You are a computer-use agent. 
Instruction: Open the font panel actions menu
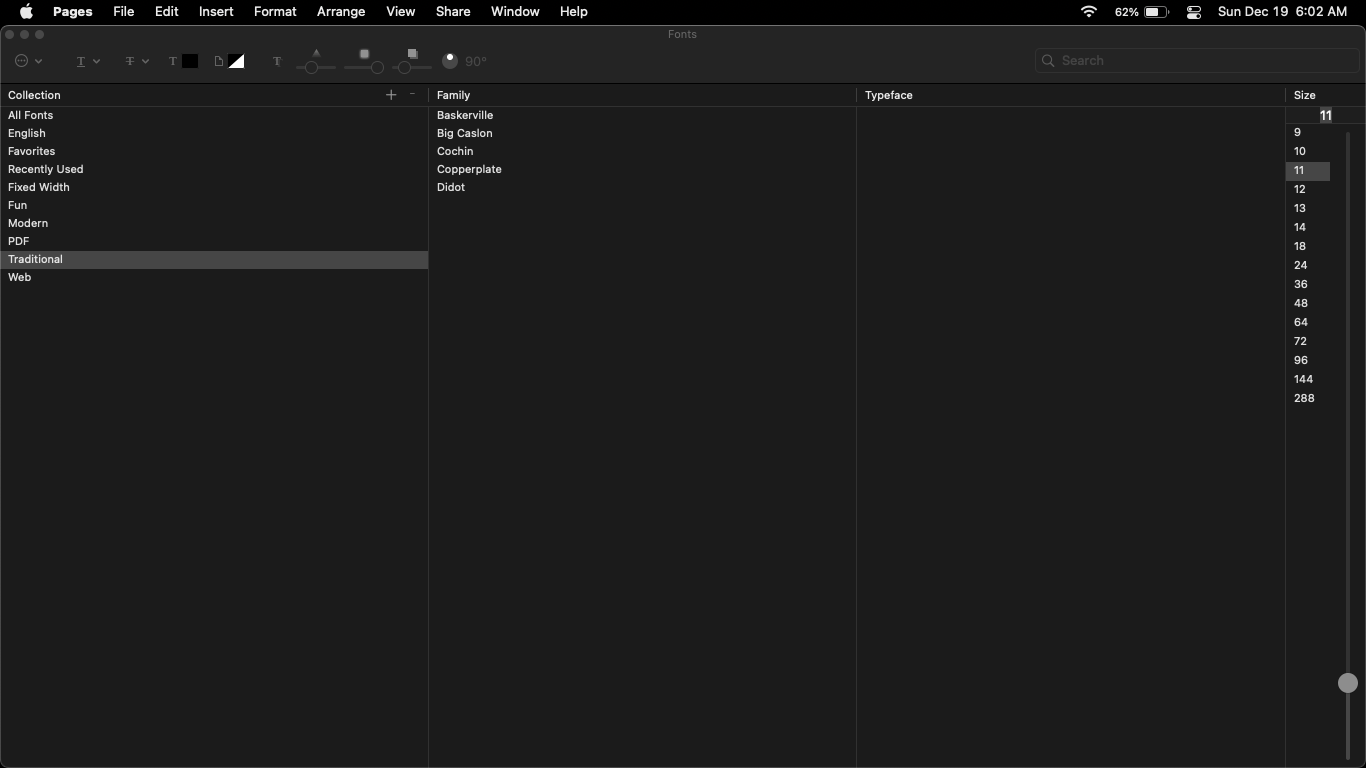click(x=28, y=61)
